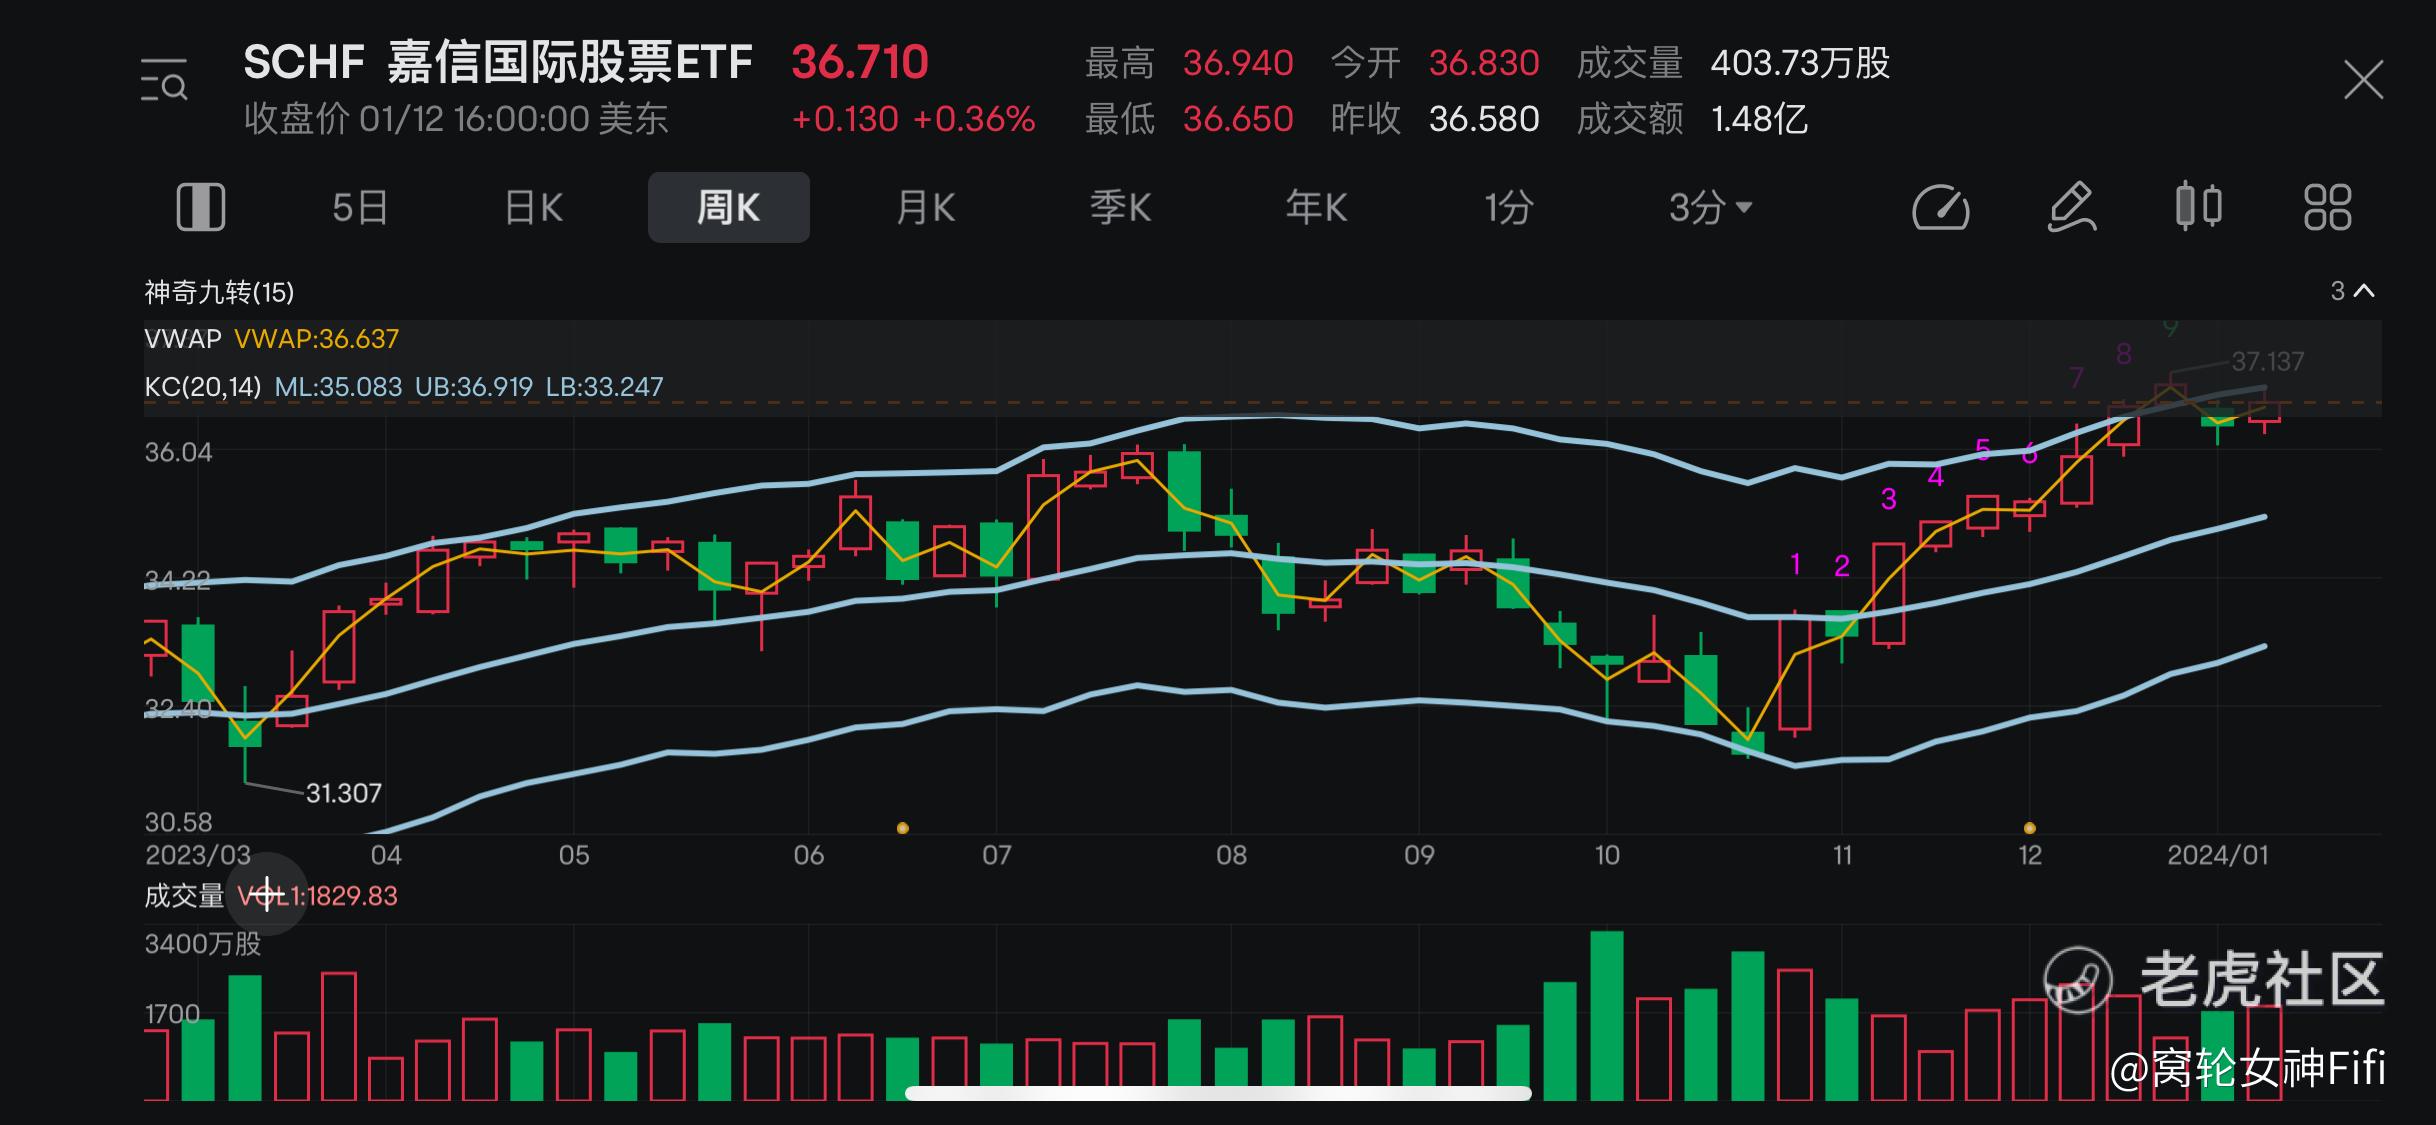Open the four-square grid menu icon
Screen dimensions: 2436x1125
click(2327, 207)
